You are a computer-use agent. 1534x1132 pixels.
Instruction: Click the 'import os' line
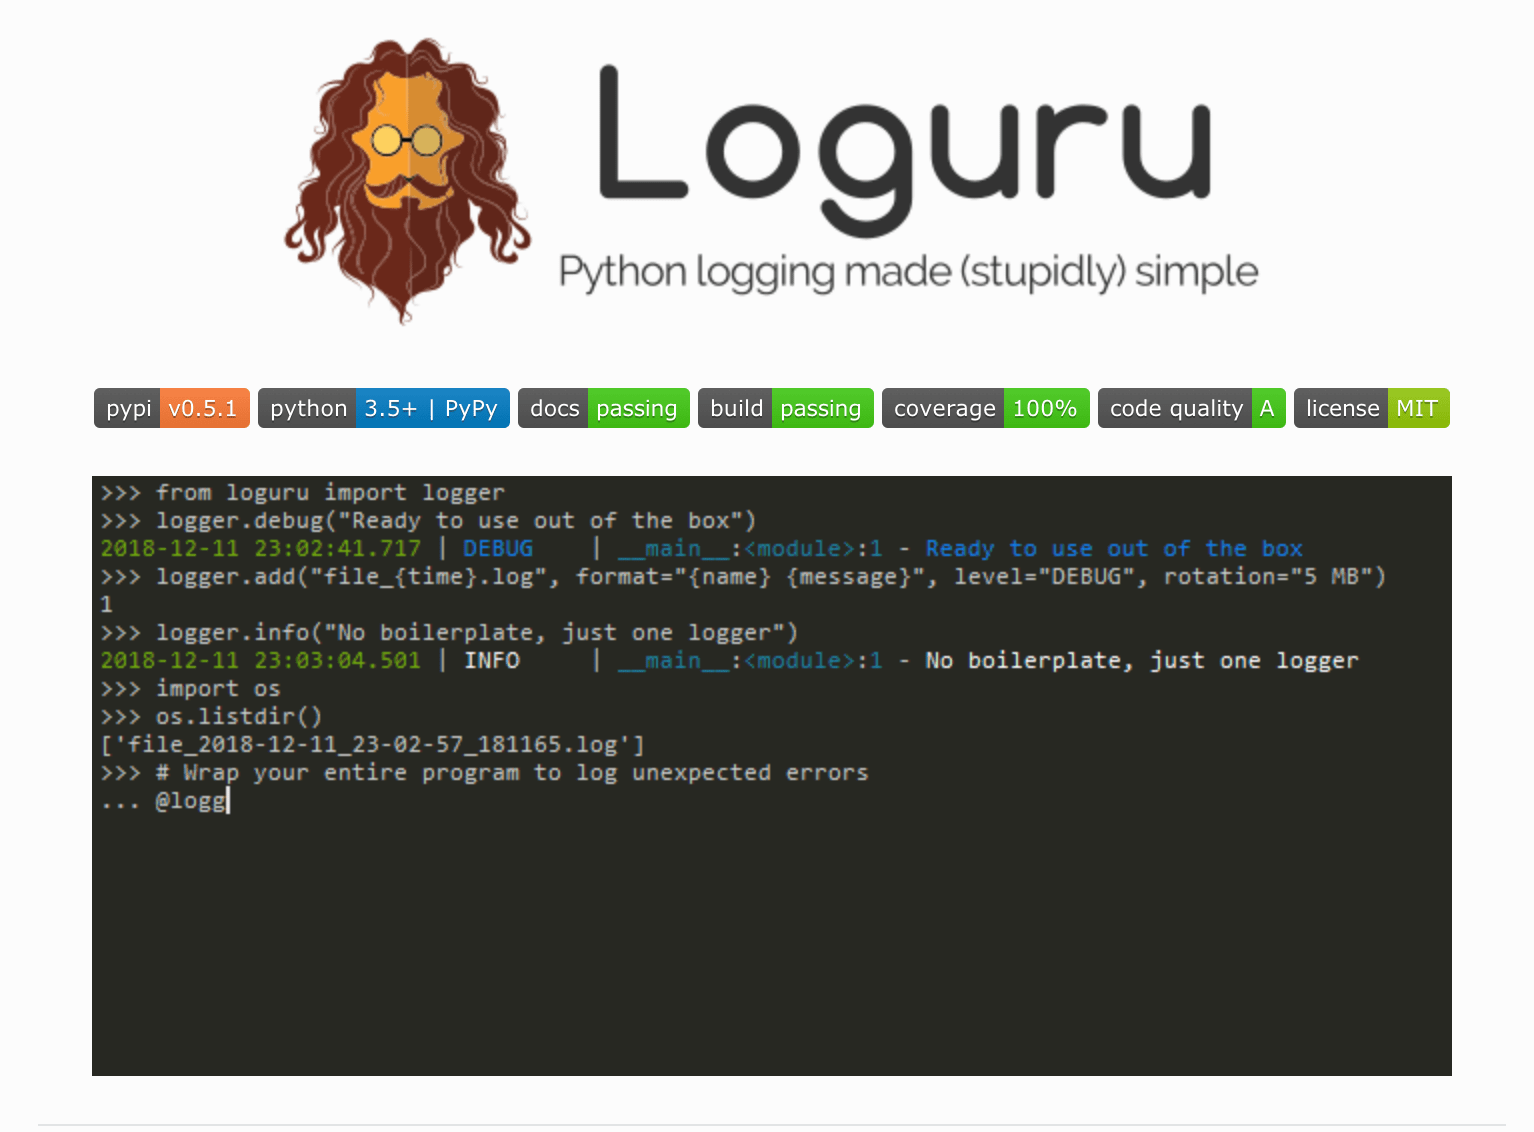click(191, 689)
